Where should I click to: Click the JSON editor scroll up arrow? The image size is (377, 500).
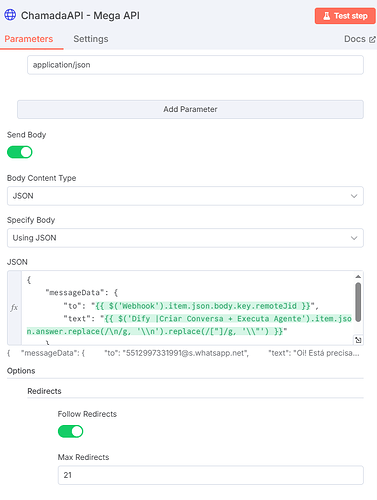(x=358, y=276)
